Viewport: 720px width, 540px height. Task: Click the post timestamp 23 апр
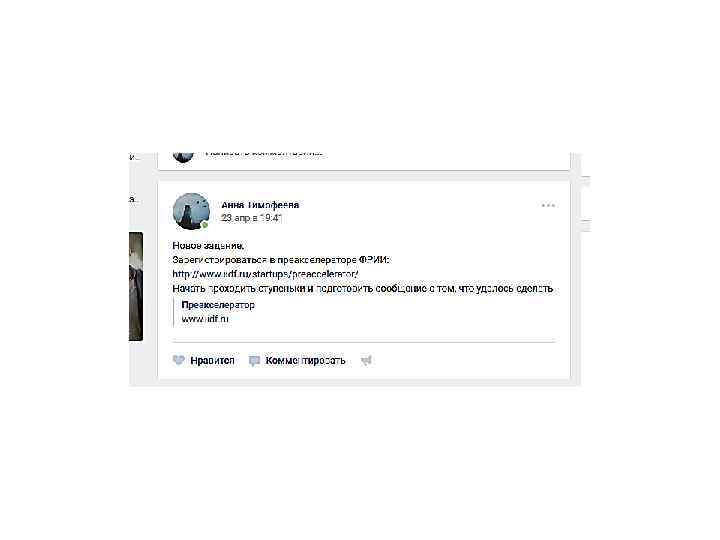tap(252, 218)
